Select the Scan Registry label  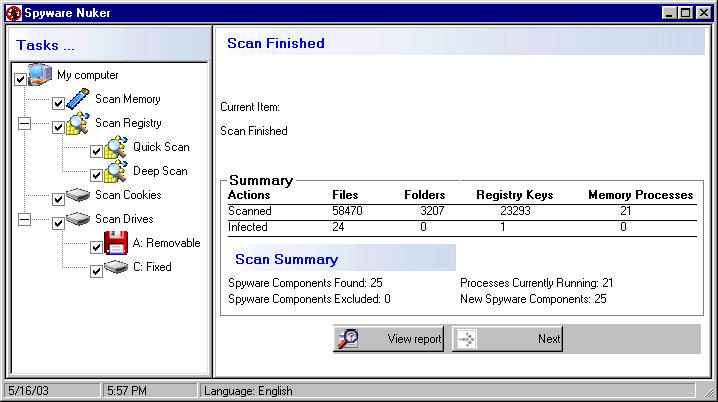(128, 123)
